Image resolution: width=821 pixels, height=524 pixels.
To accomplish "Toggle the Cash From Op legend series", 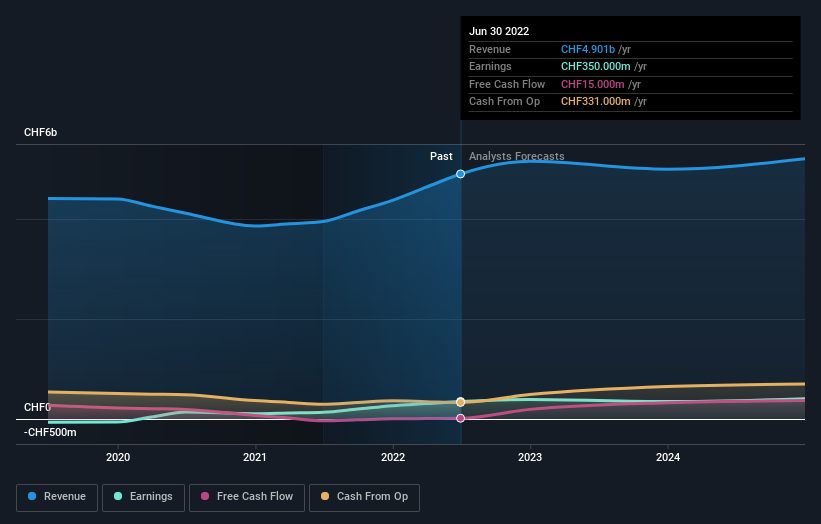I will pyautogui.click(x=364, y=497).
